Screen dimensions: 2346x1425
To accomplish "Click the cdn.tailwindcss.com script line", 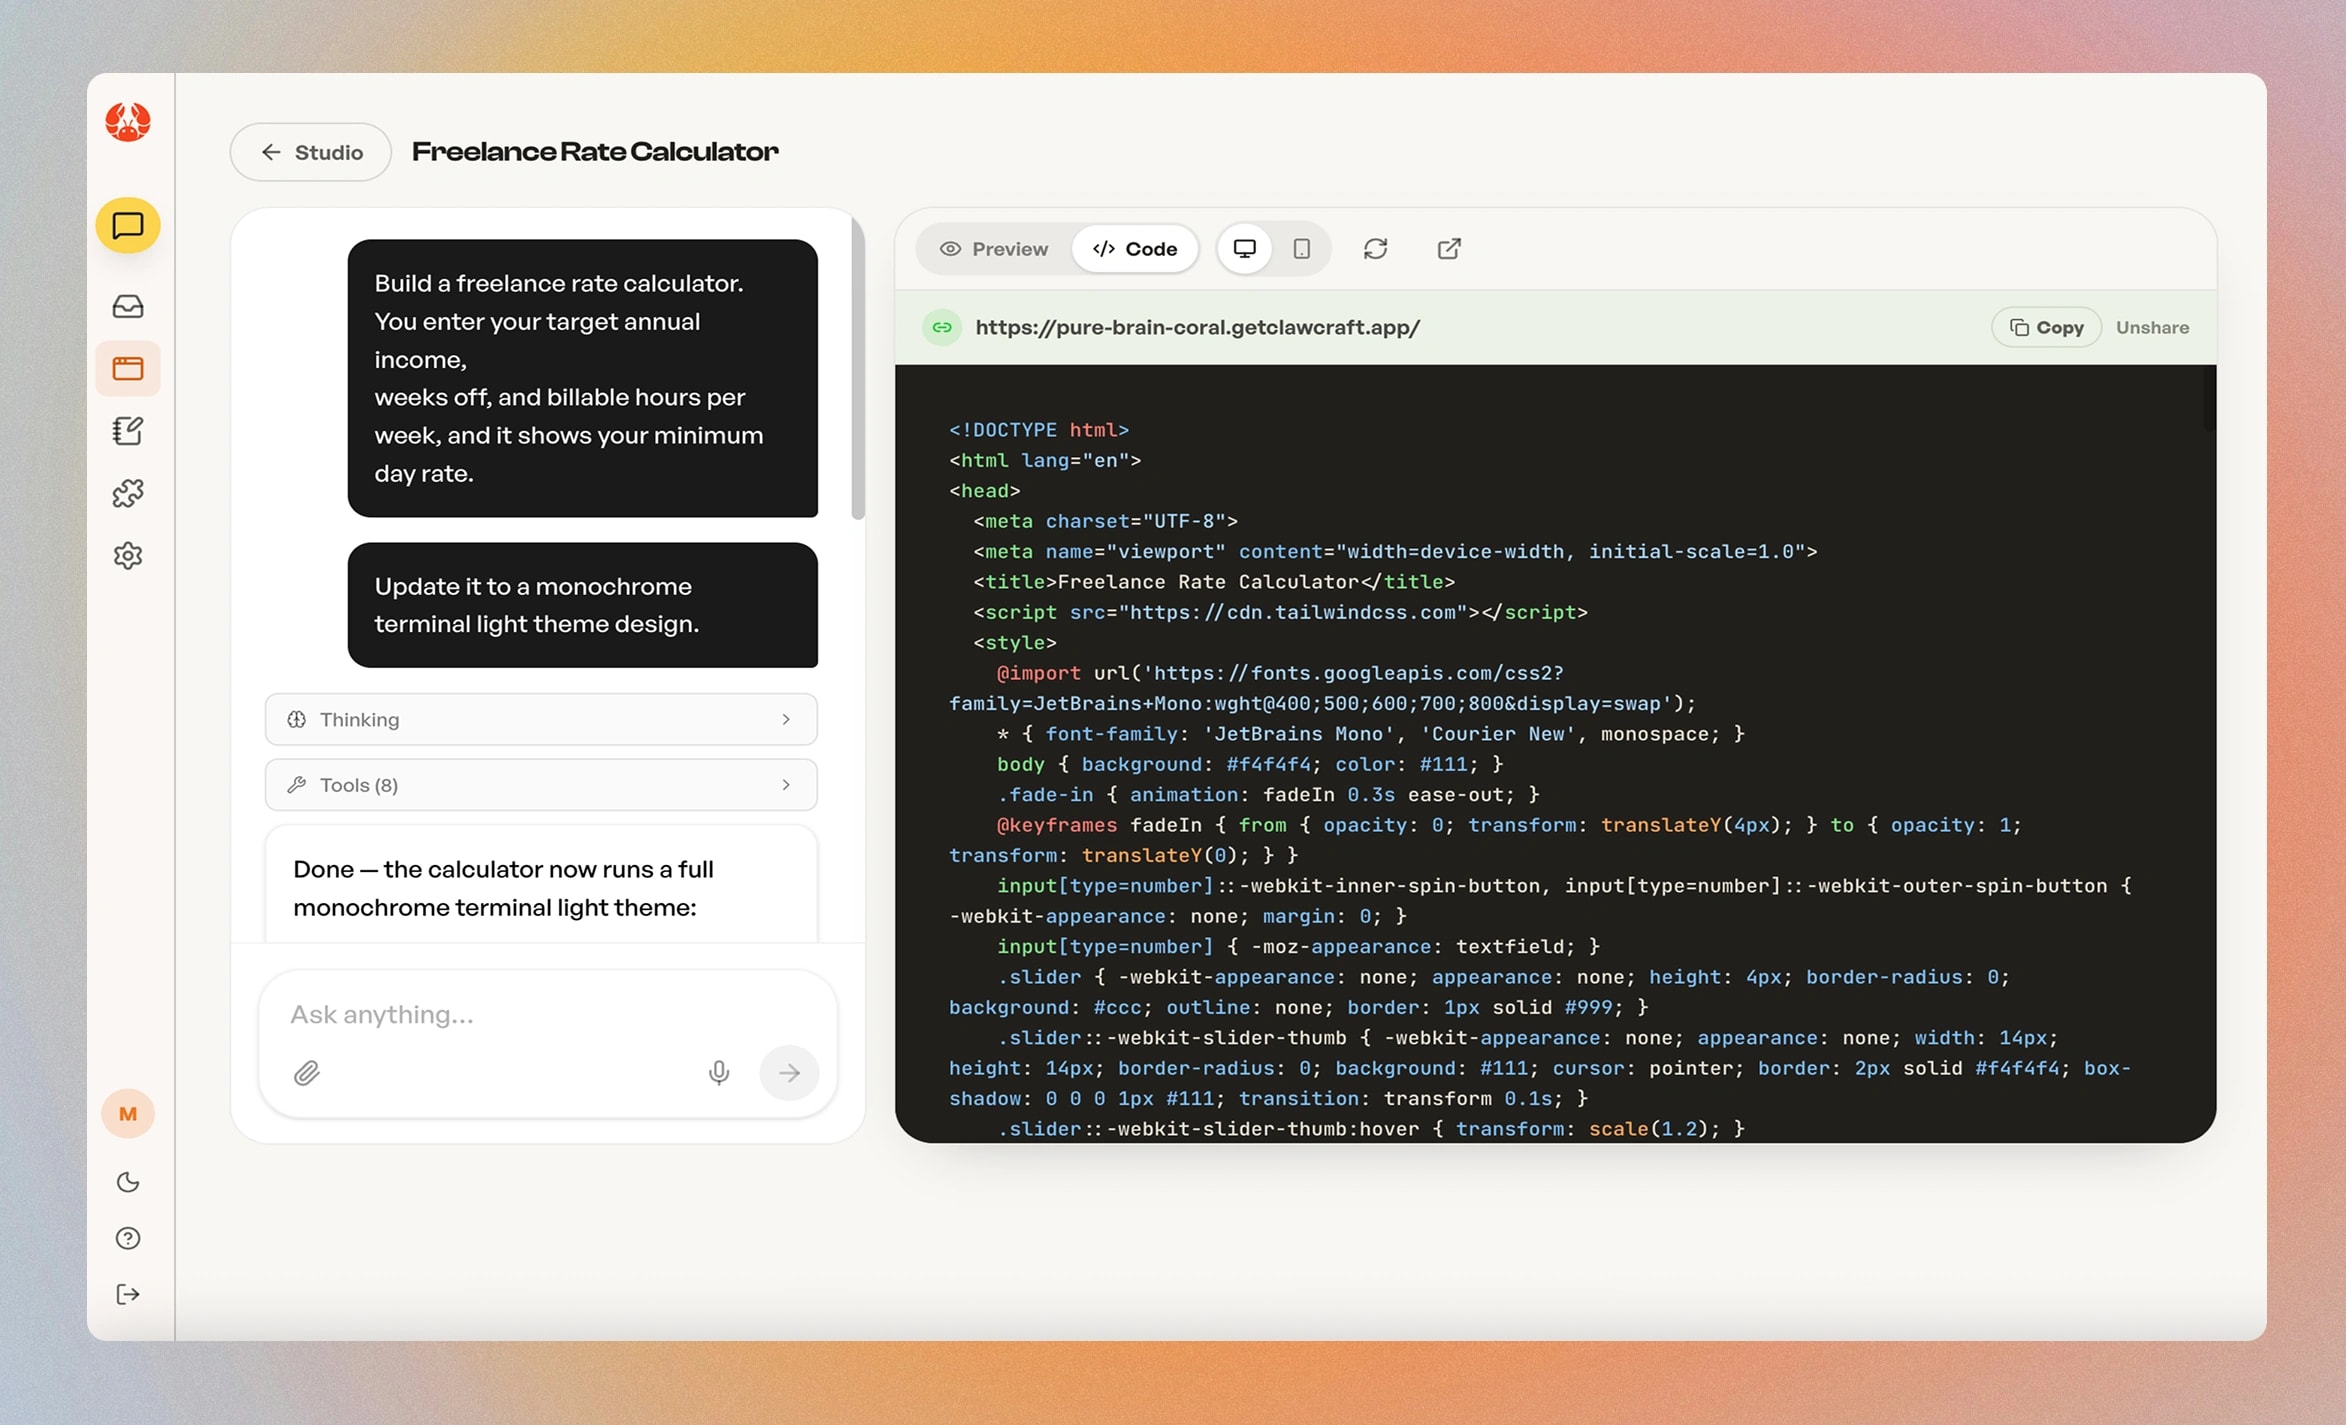I will (x=1280, y=612).
